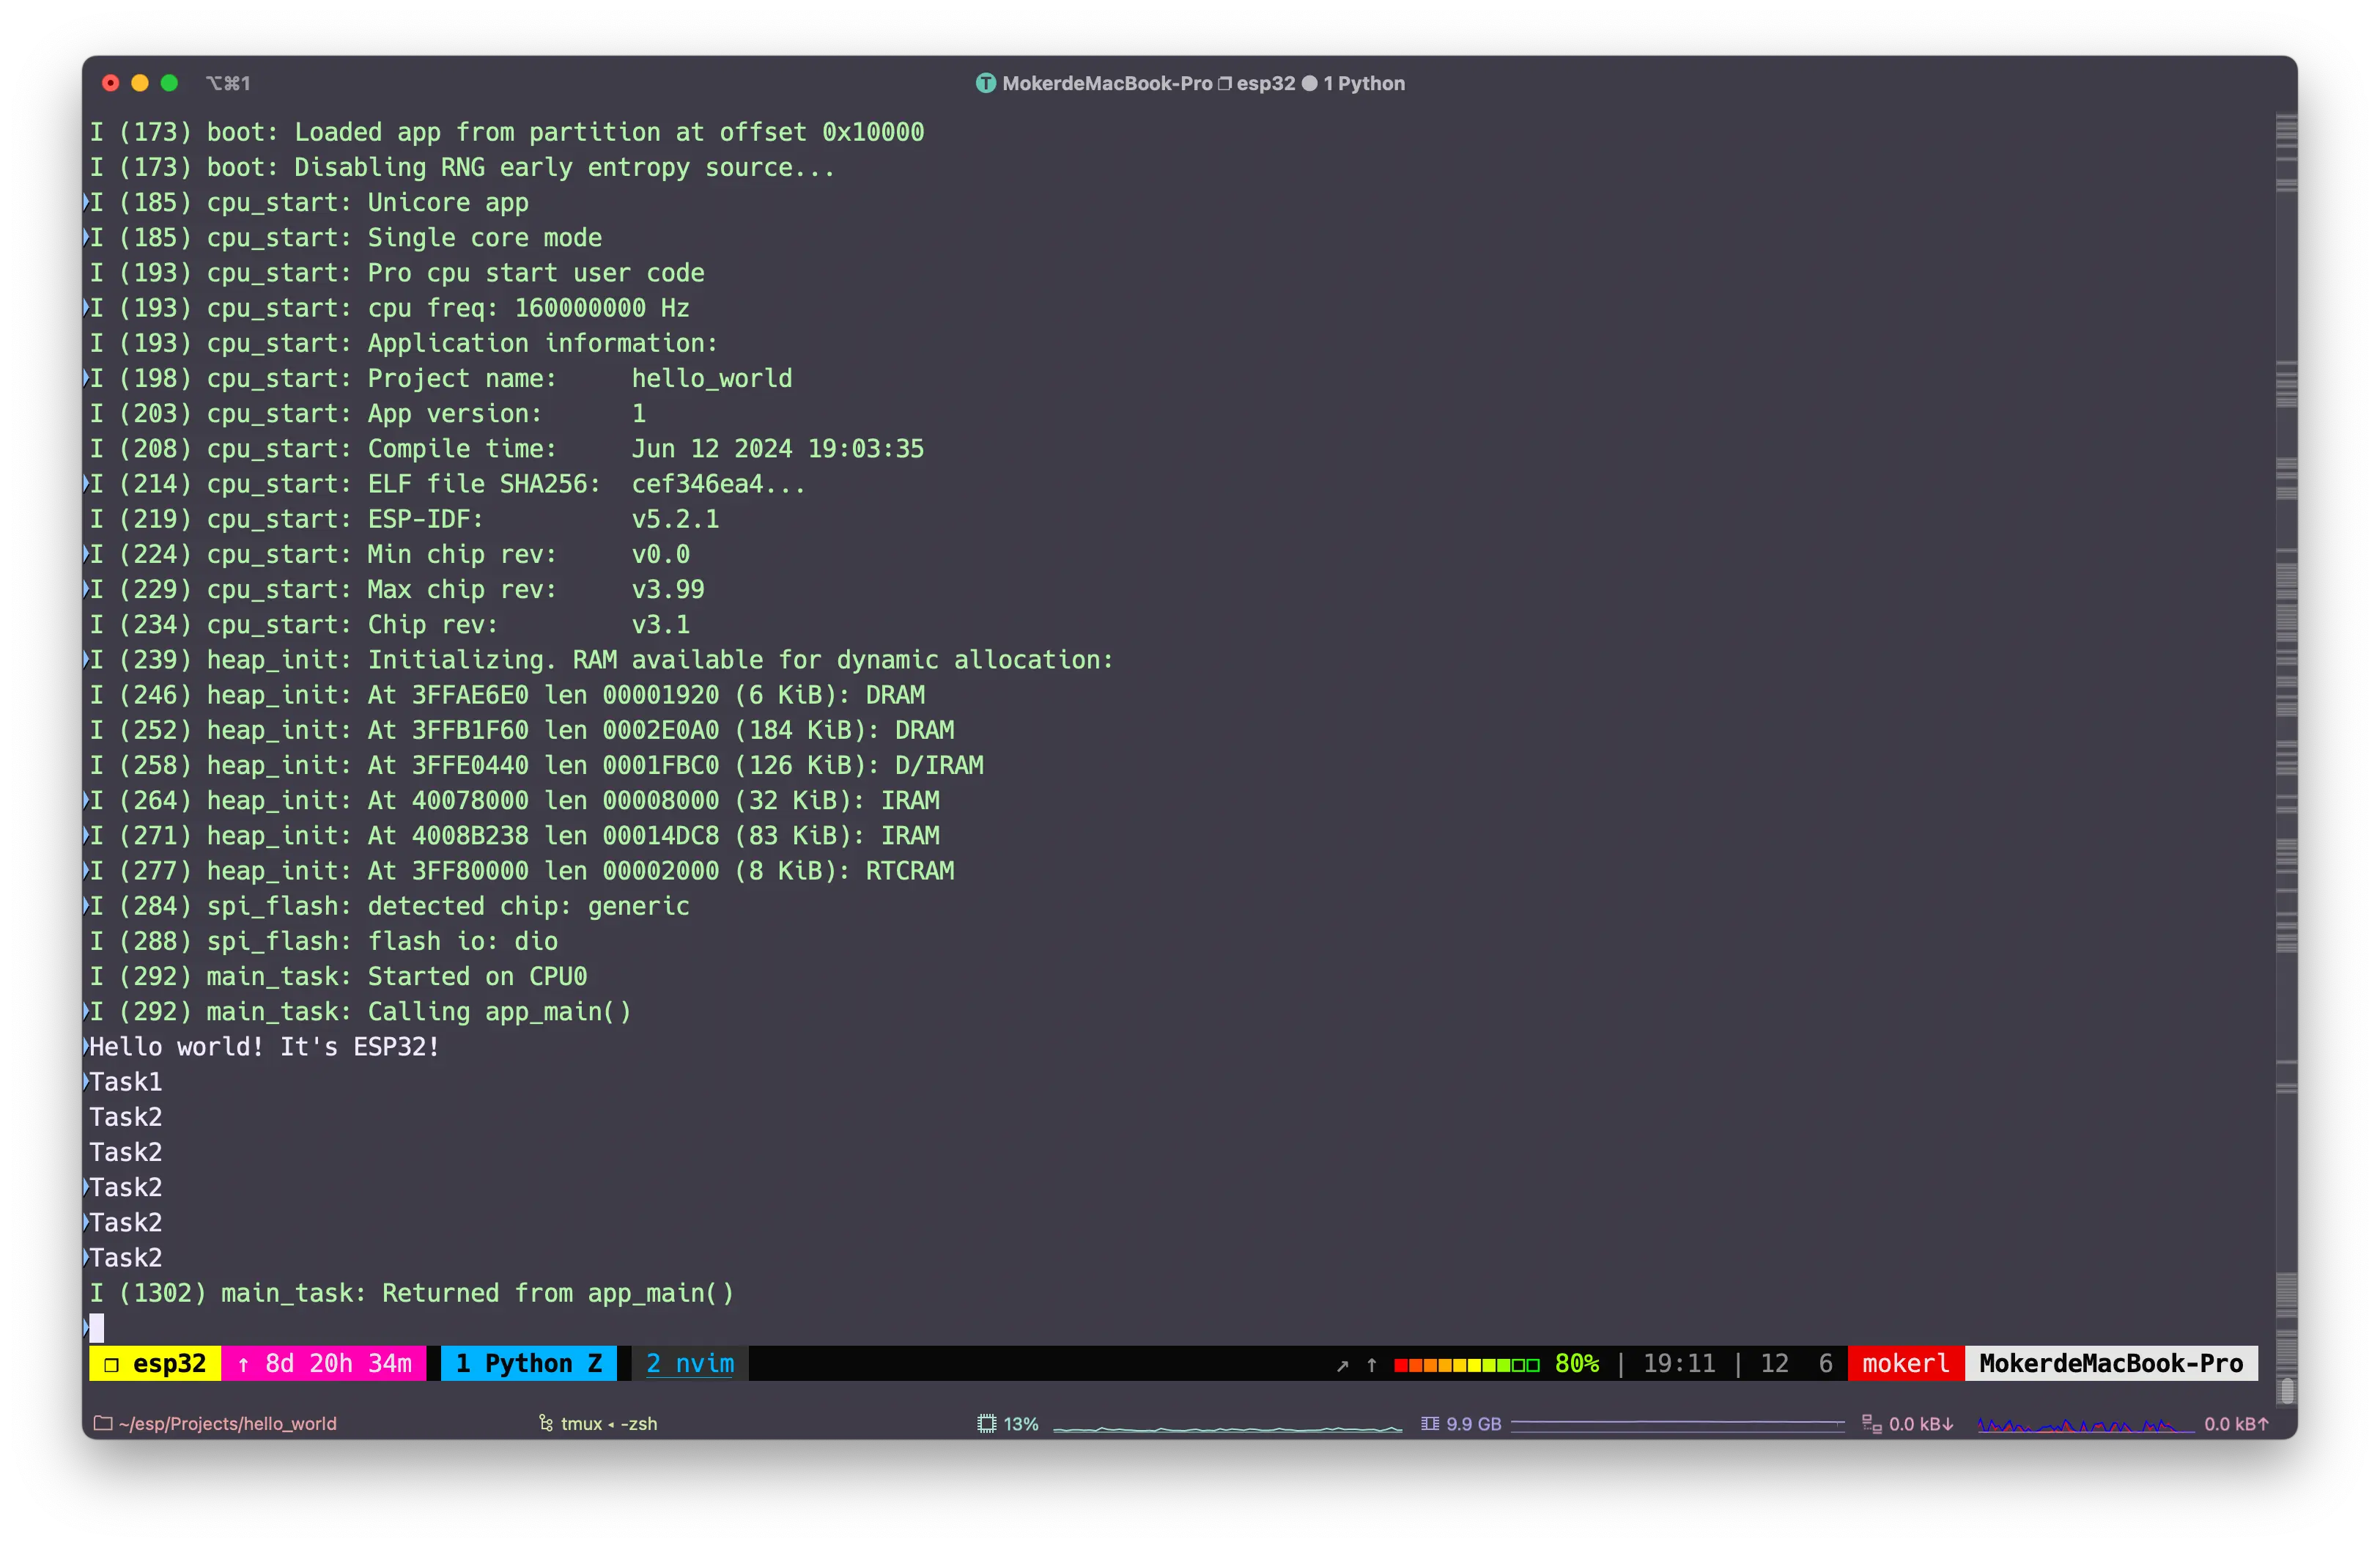Switch to tmux window 2 nvim
This screenshot has height=1548, width=2380.
[x=690, y=1363]
